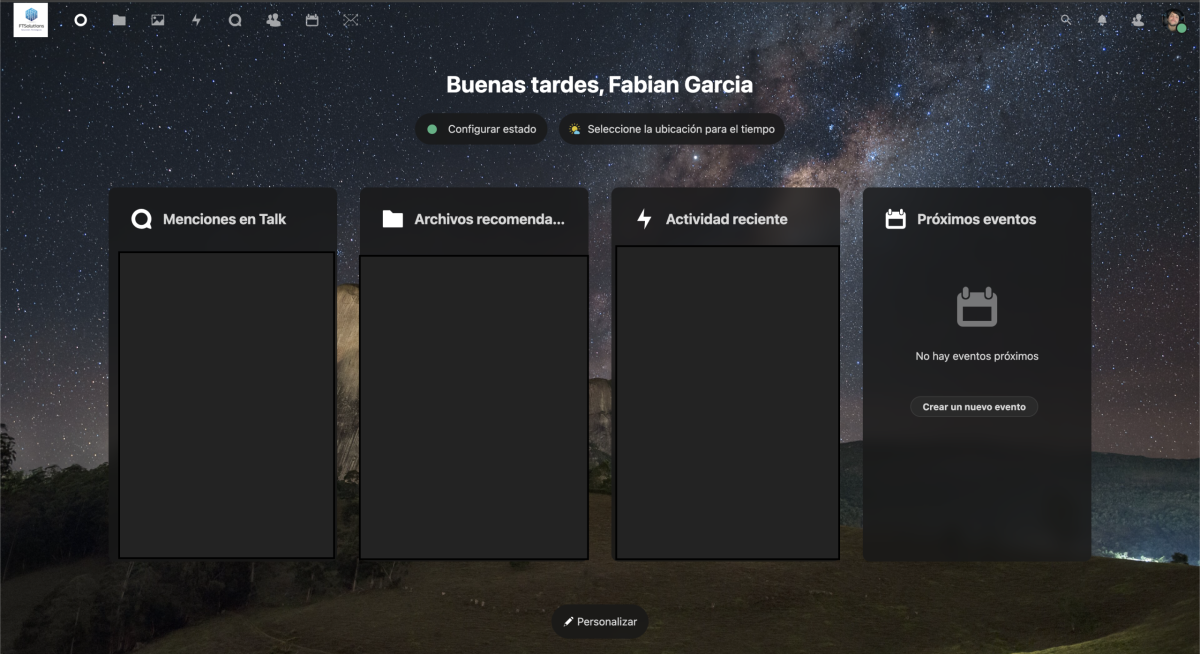Open the Talk chat icon

pyautogui.click(x=235, y=20)
